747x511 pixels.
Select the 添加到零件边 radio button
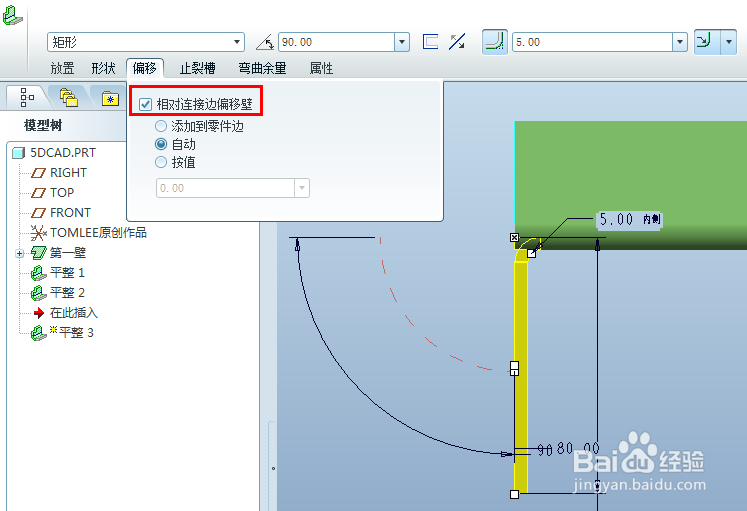click(161, 126)
